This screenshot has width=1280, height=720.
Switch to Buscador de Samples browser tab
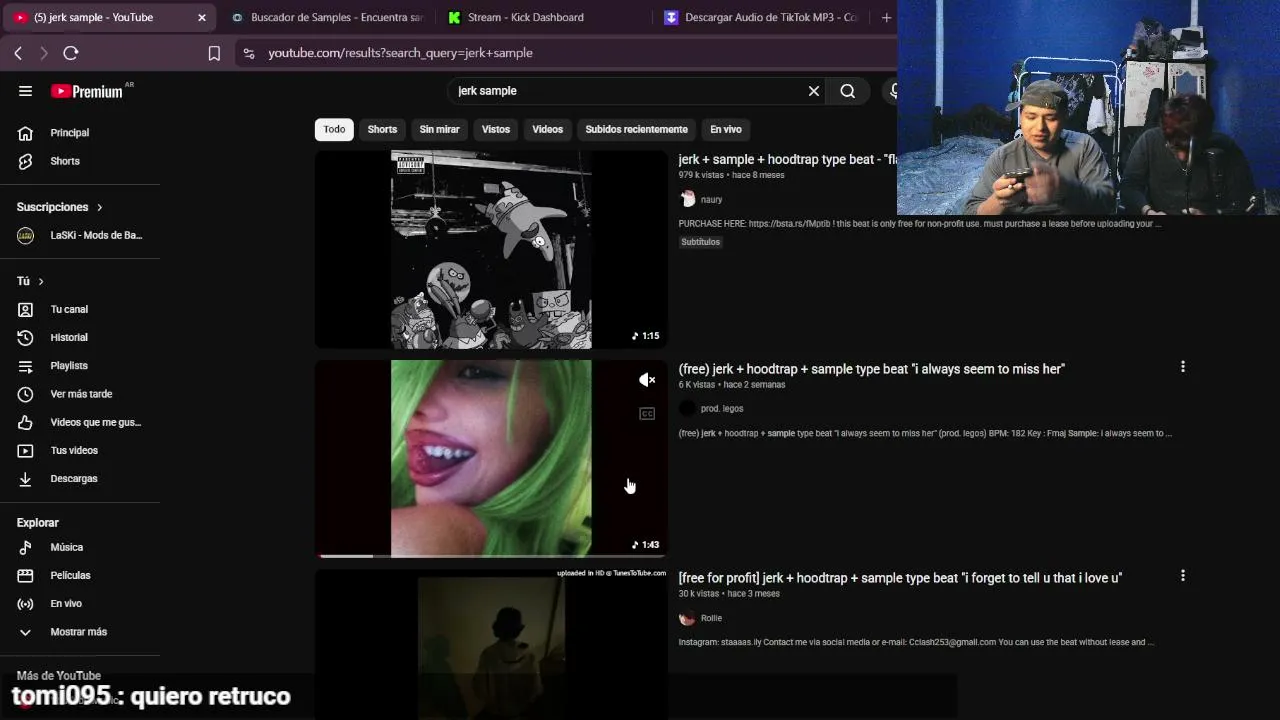pos(326,17)
